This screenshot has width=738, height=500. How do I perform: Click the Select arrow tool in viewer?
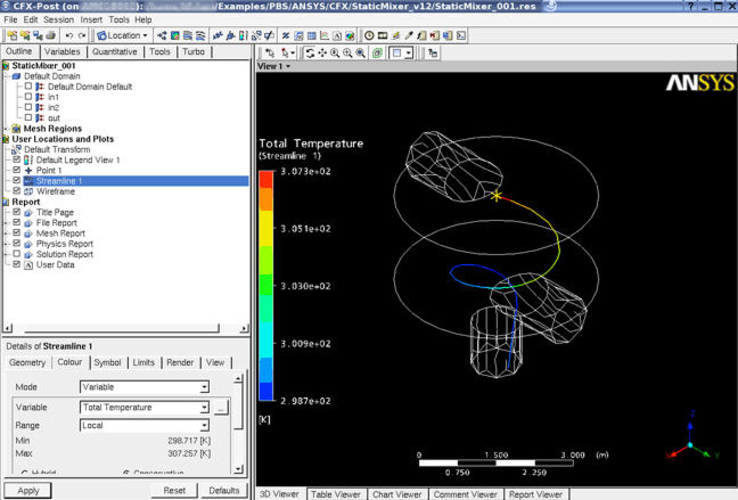[270, 53]
